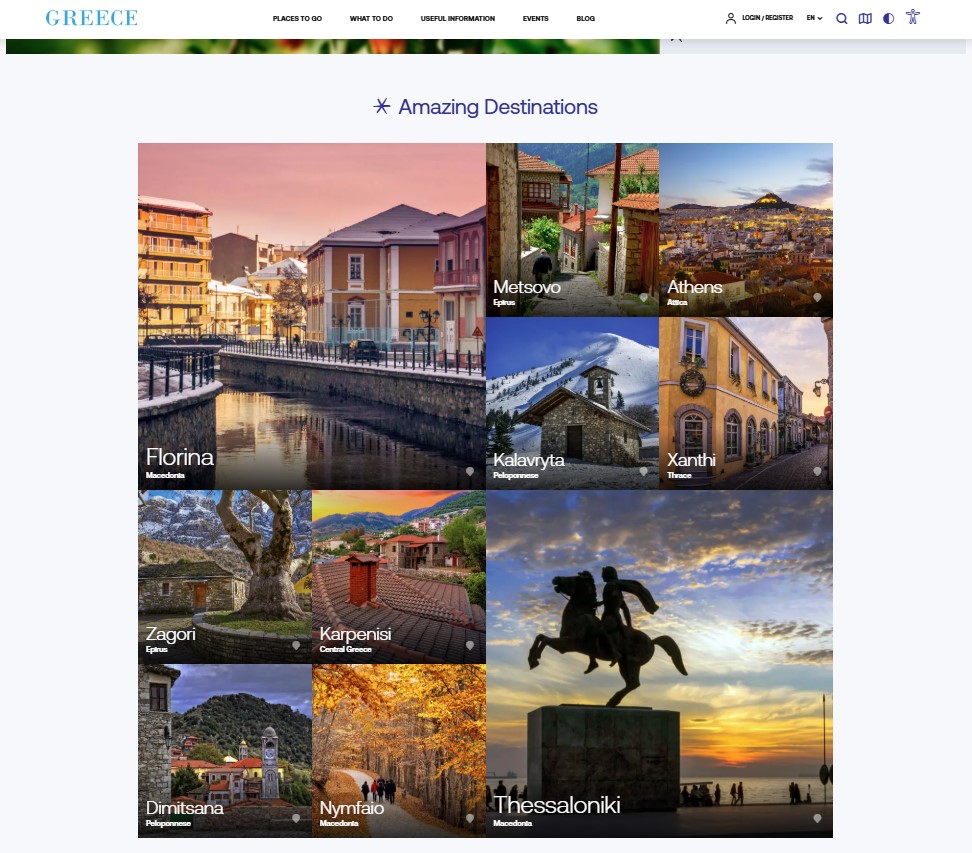
Task: Click Login / Register link
Action: (767, 18)
